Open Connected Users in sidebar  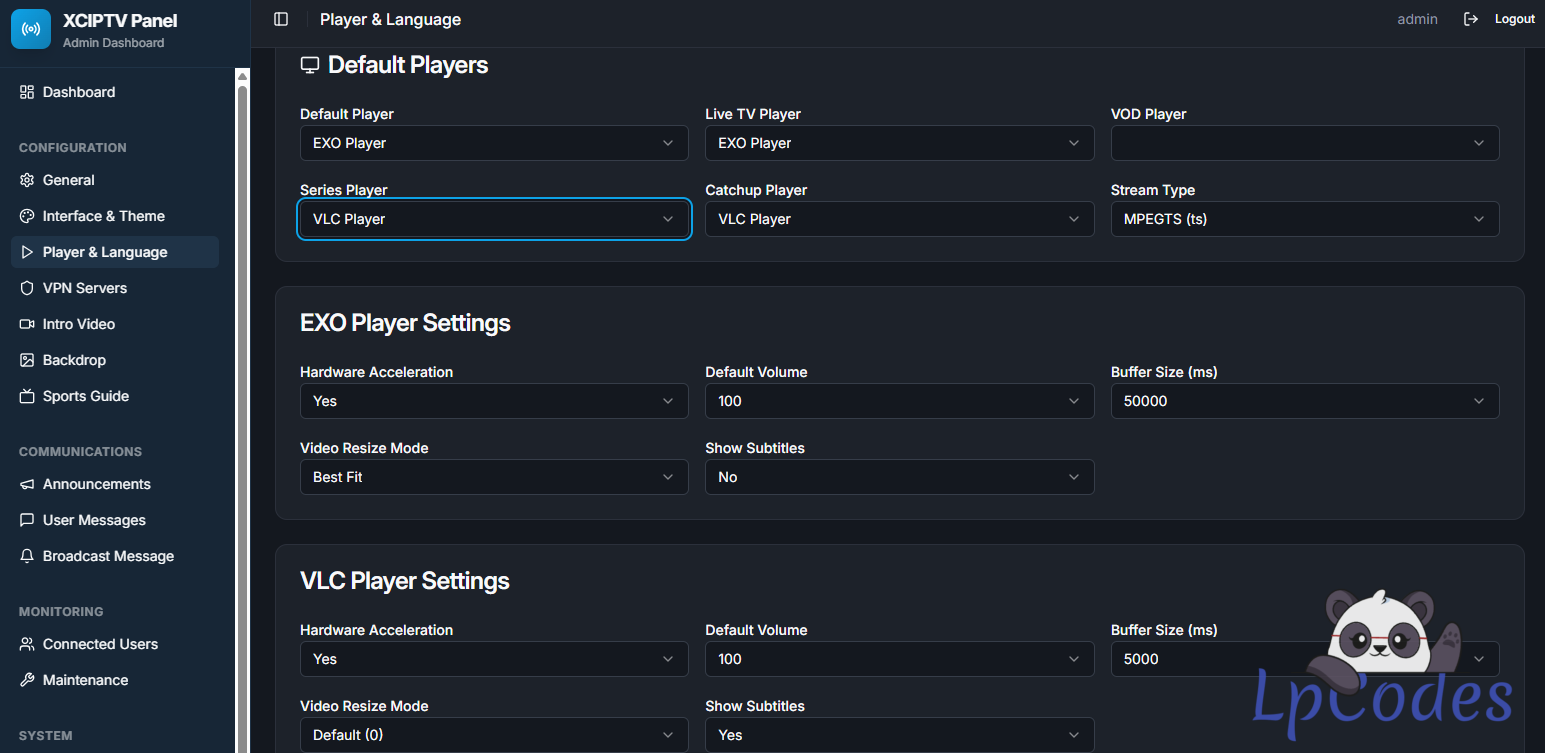click(x=100, y=644)
